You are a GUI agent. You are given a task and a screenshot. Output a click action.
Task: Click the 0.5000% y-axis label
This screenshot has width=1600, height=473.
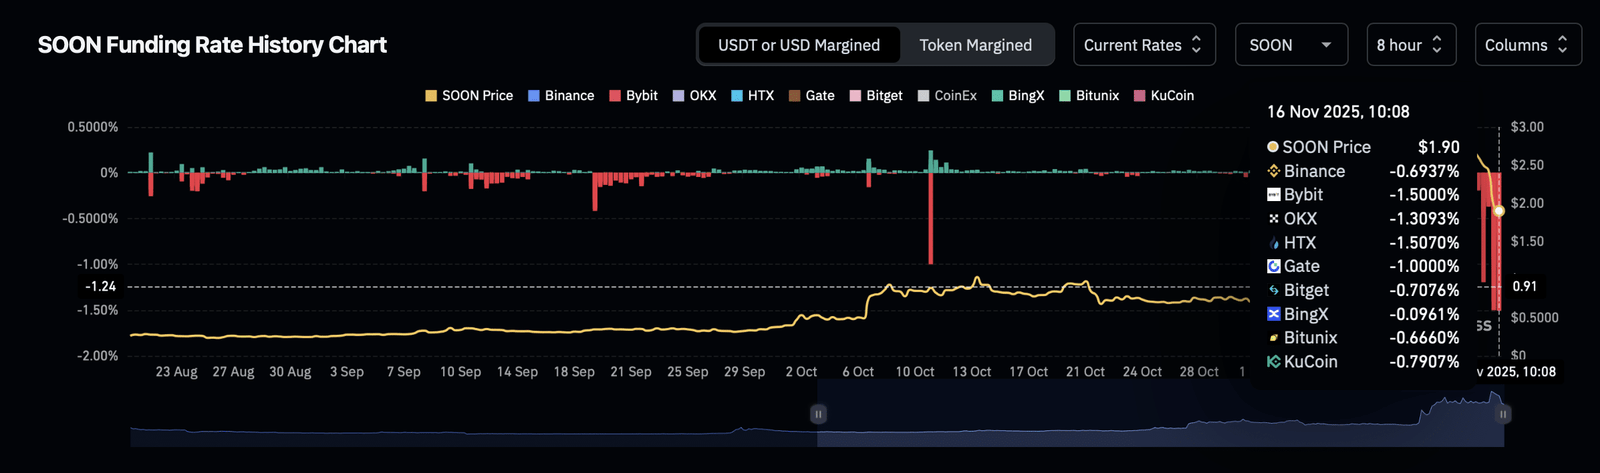[93, 127]
